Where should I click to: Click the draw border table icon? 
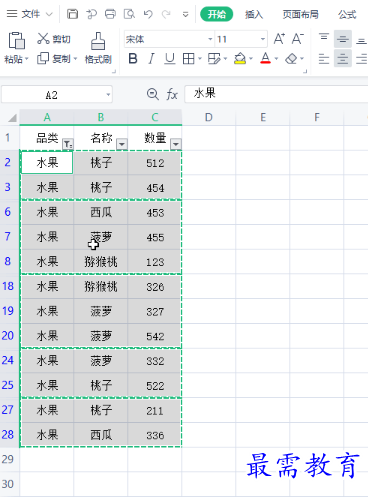[214, 59]
